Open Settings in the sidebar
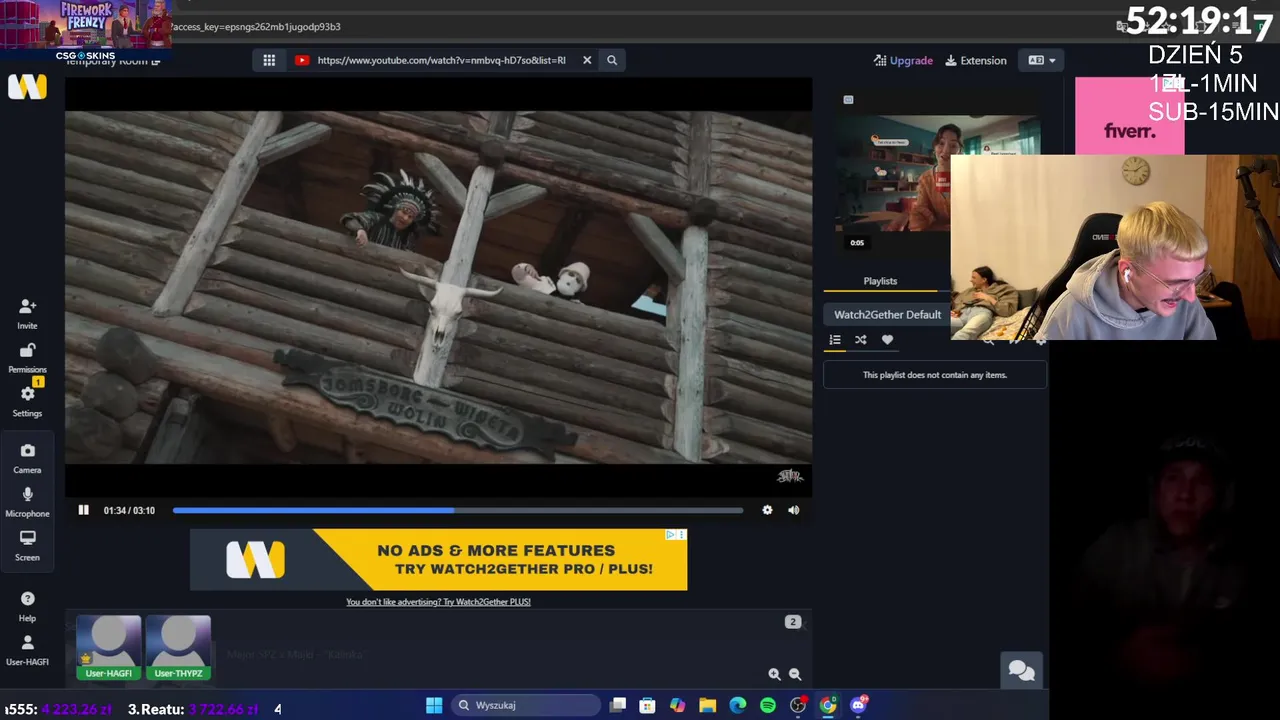The width and height of the screenshot is (1280, 720). (27, 401)
